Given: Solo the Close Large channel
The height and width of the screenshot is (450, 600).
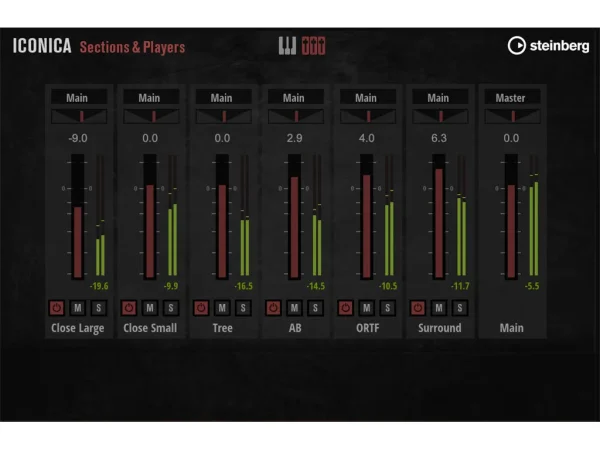Looking at the screenshot, I should 98,308.
